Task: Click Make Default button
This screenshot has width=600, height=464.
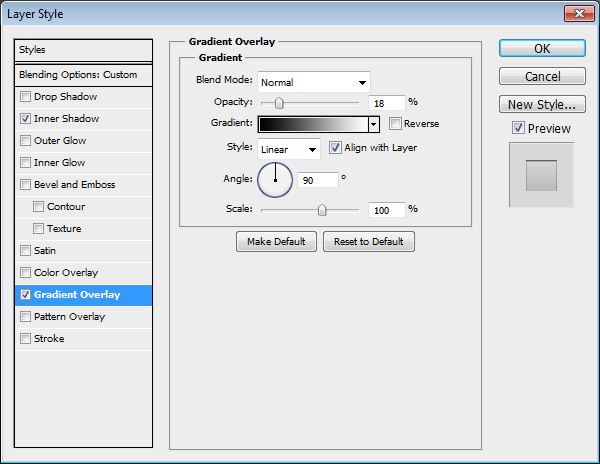Action: 277,242
